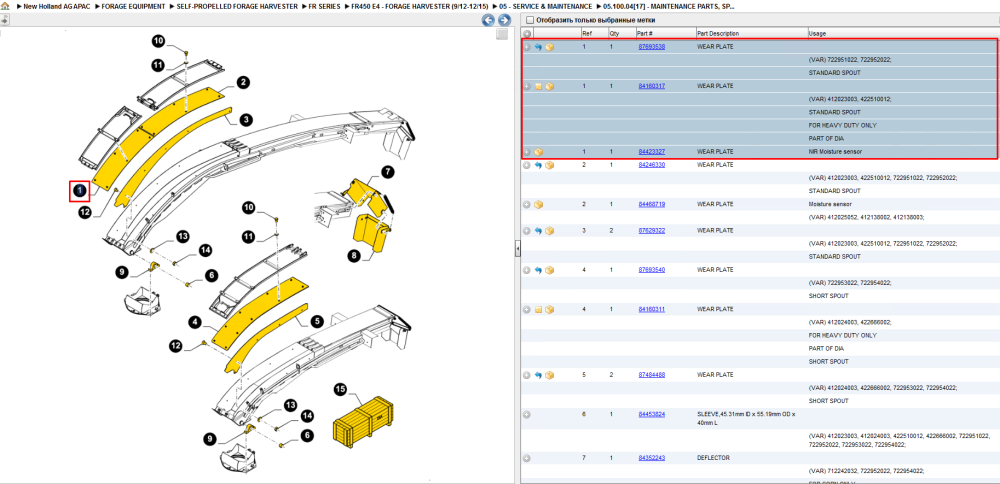
Task: Click the 'NIR Moisture sensor' usage text
Action: (837, 152)
